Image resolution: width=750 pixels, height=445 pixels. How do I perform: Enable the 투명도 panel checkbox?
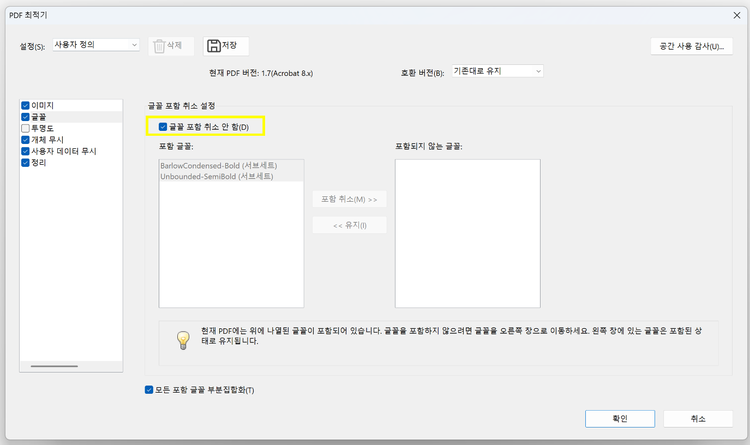coord(25,128)
